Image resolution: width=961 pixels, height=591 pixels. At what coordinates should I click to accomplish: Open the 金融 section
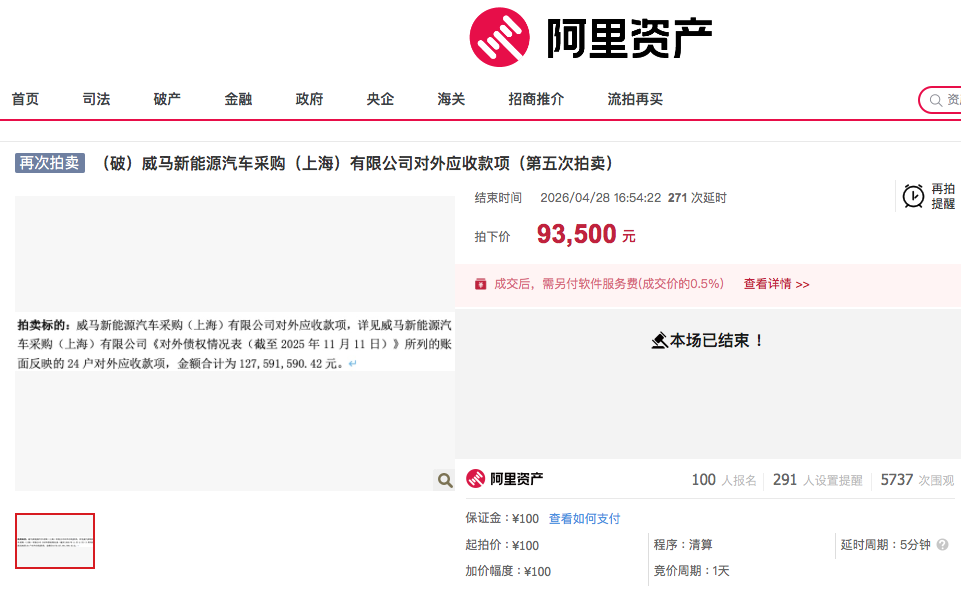(x=238, y=99)
